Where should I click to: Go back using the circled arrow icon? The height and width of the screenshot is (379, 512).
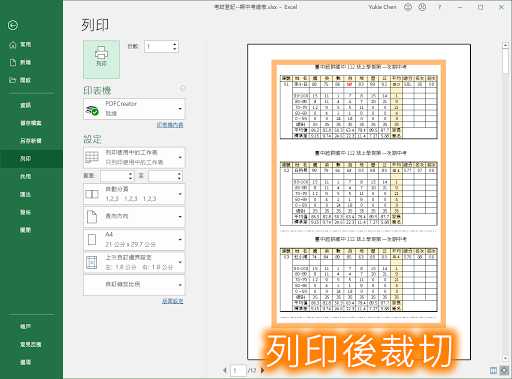pos(13,25)
